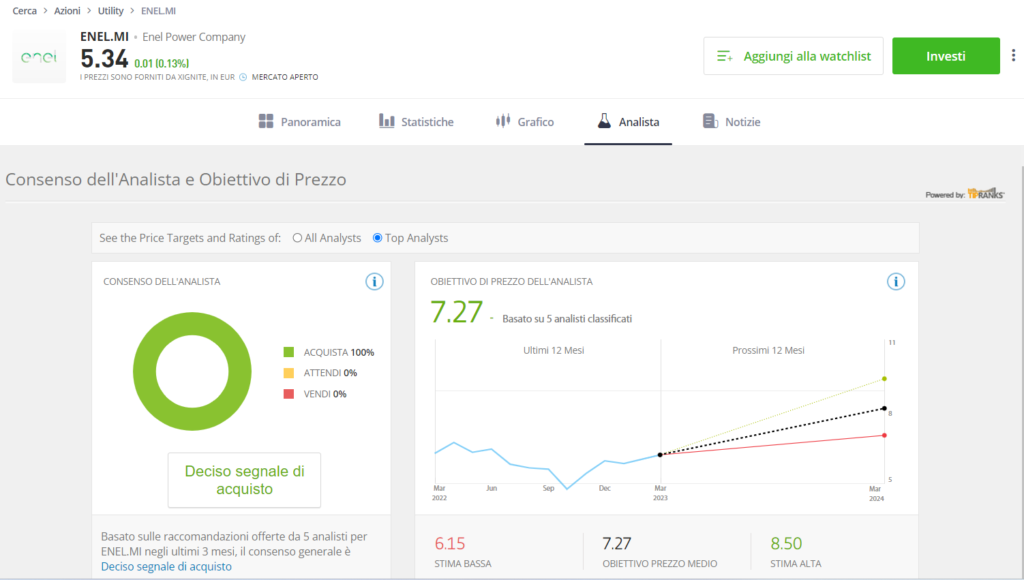Open the blue Deciso segnale di acquisto link
Image resolution: width=1024 pixels, height=580 pixels.
[x=166, y=566]
